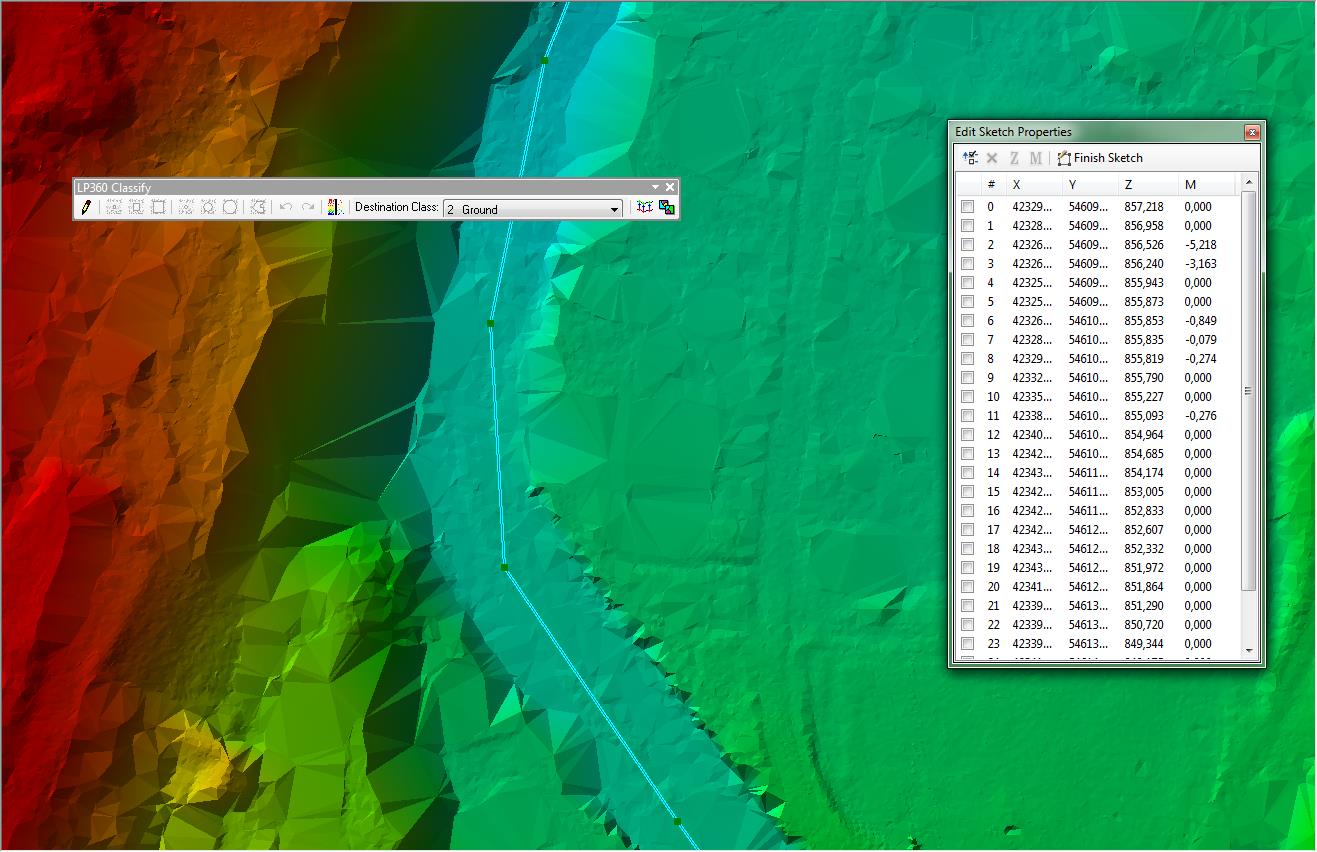1317x852 pixels.
Task: Click the overlapping squares icon at toolbar's right end
Action: [x=666, y=207]
